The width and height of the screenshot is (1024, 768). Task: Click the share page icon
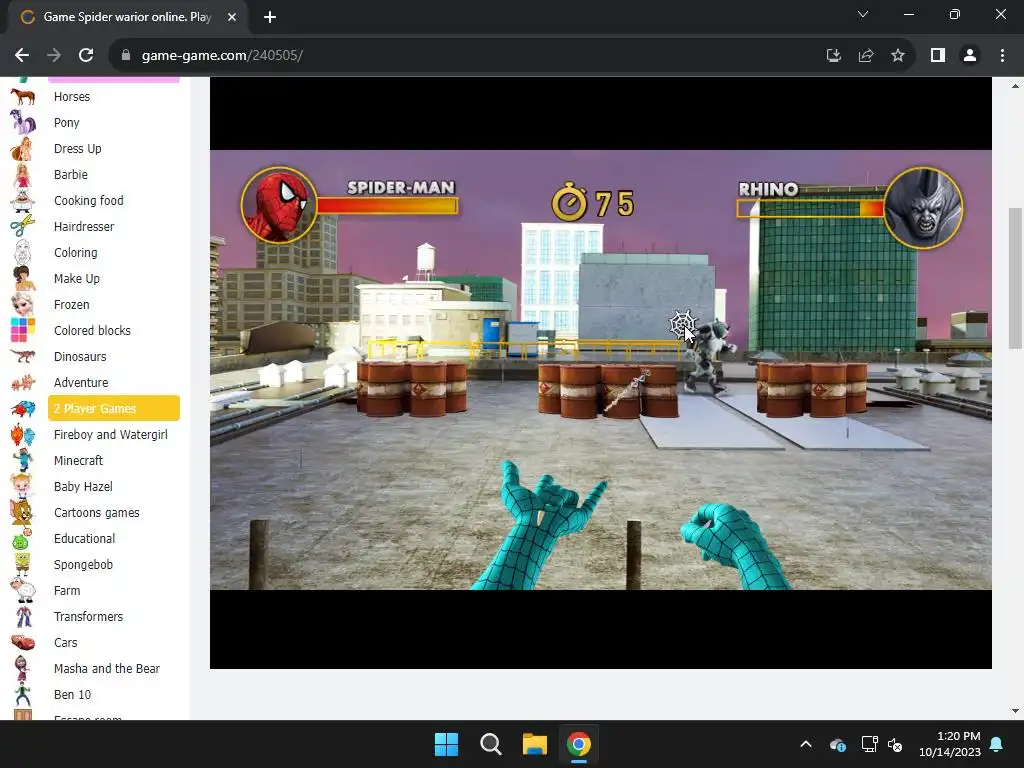click(866, 56)
